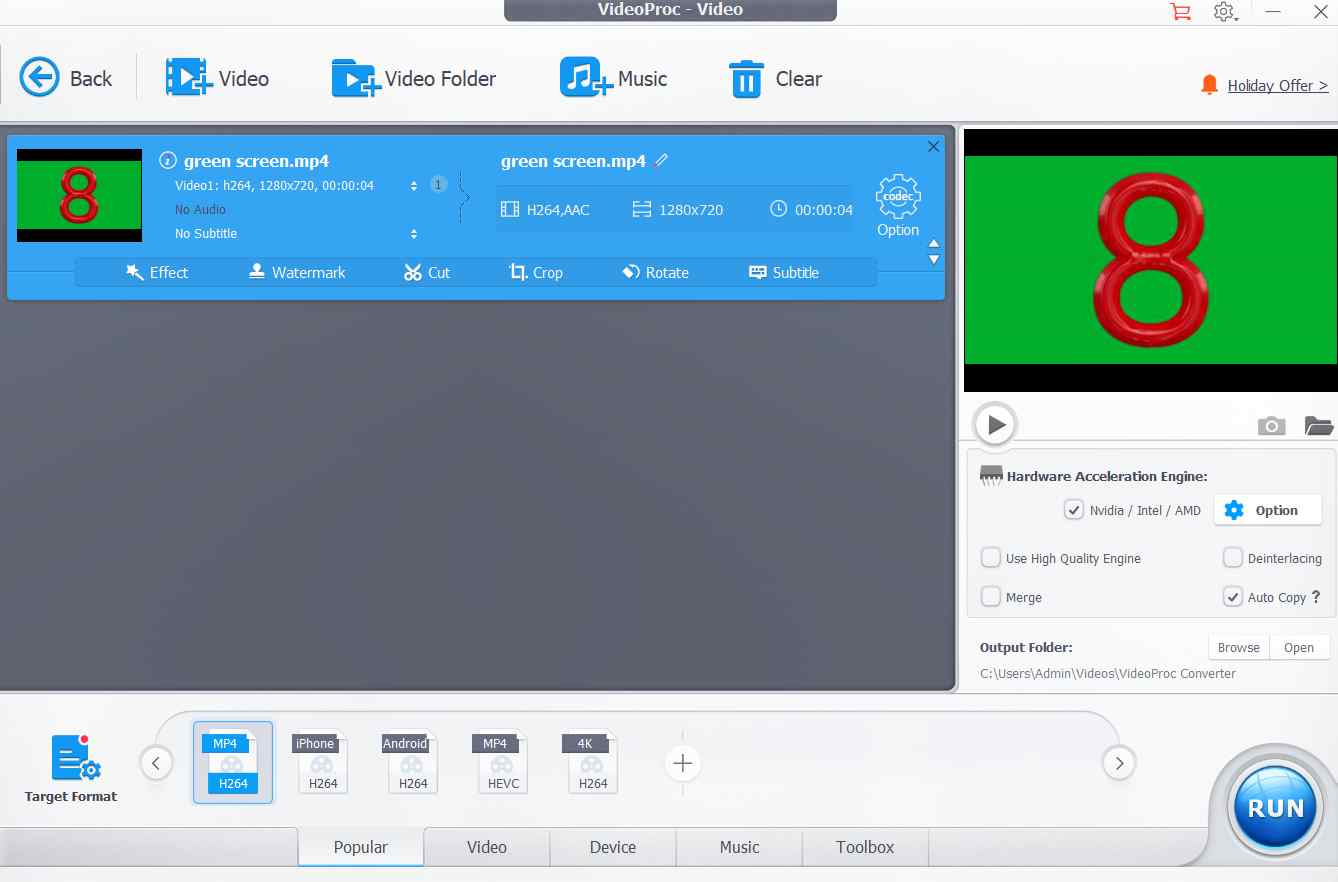Open the Holiday Offer link
Viewport: 1338px width, 882px height.
(x=1278, y=85)
